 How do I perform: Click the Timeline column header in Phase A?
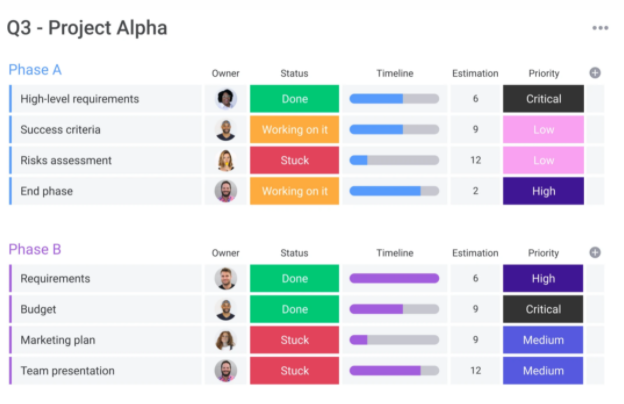[x=394, y=73]
